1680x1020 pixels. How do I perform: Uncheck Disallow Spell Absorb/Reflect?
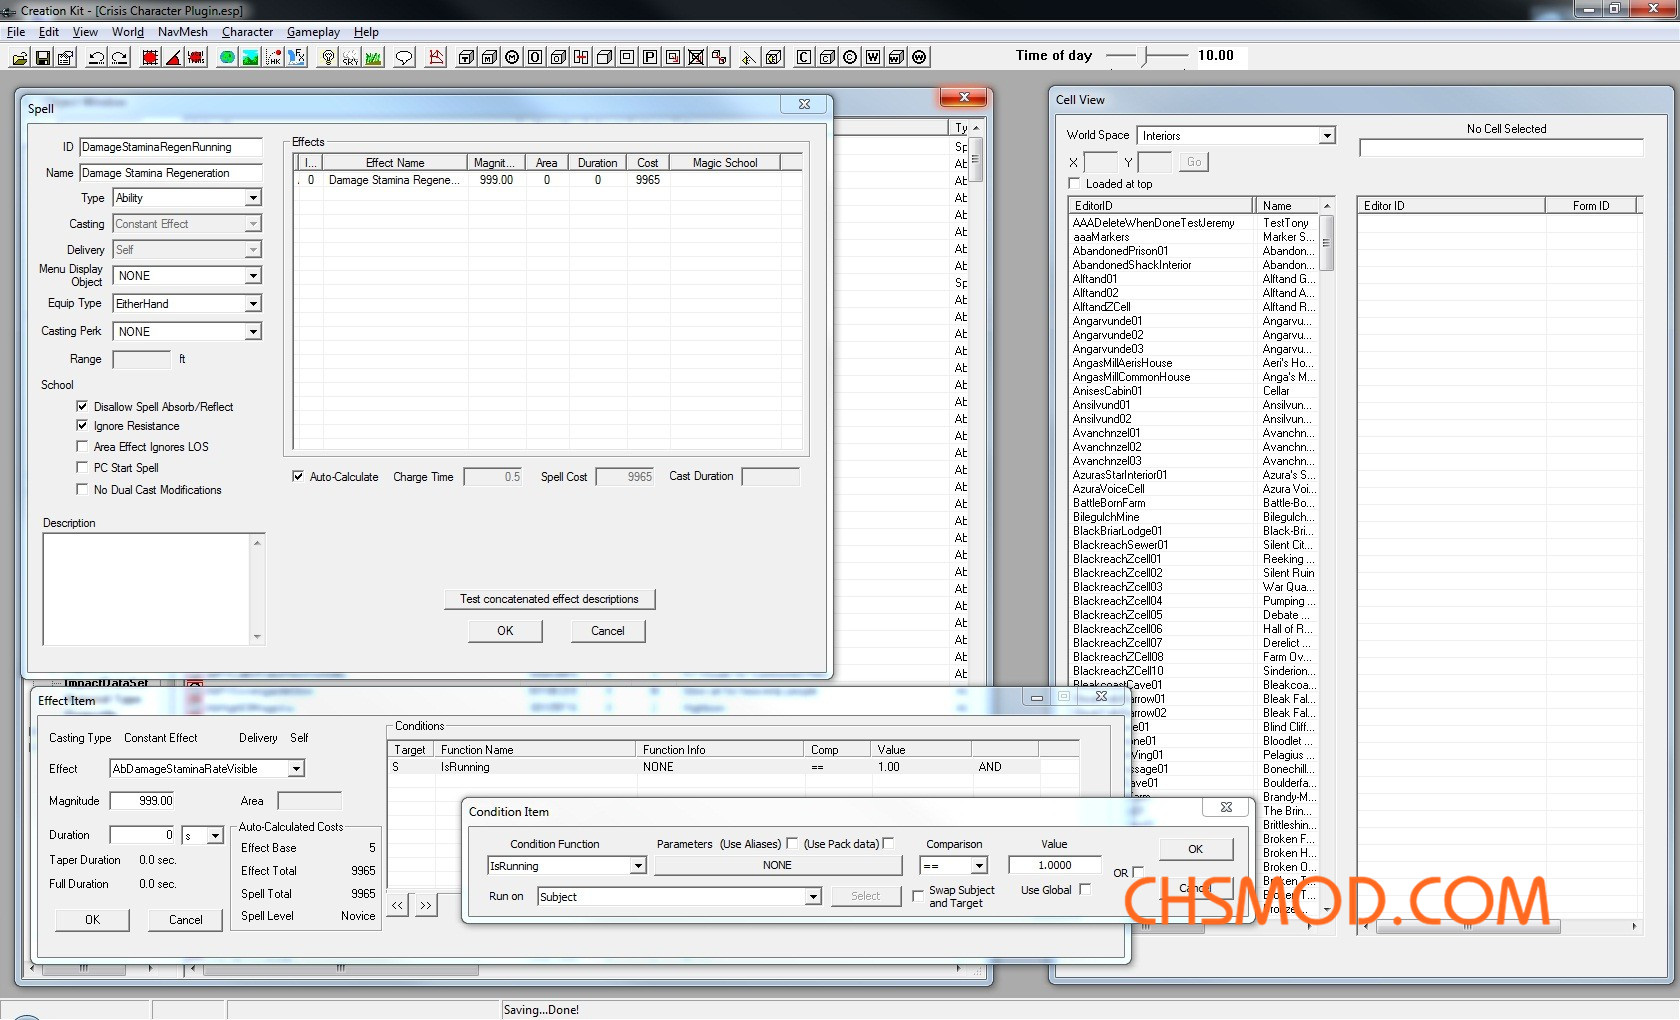[x=82, y=406]
